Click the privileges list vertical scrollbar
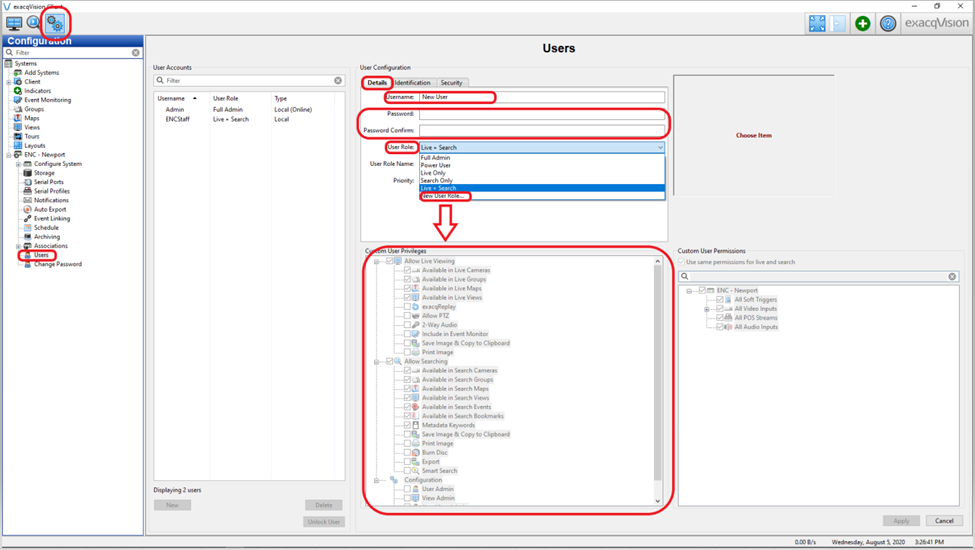Viewport: 975px width, 550px height. 658,380
